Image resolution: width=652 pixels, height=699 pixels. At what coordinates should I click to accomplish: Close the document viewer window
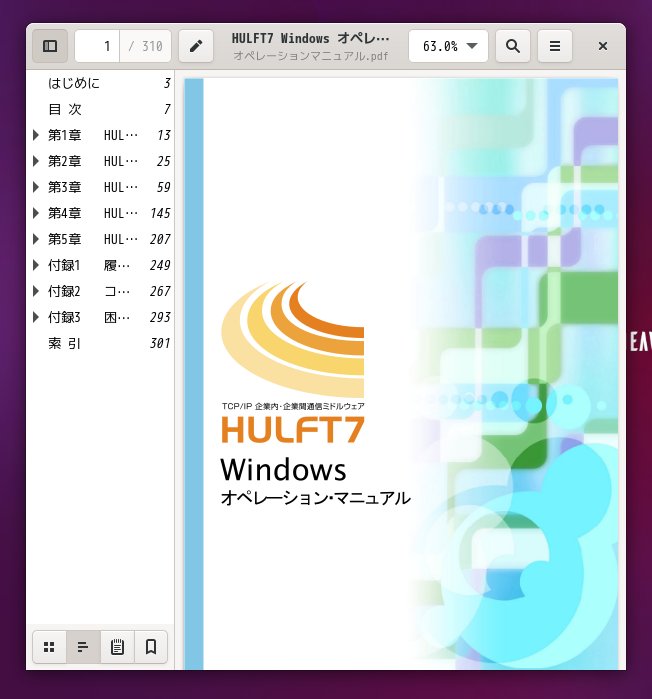click(x=603, y=46)
